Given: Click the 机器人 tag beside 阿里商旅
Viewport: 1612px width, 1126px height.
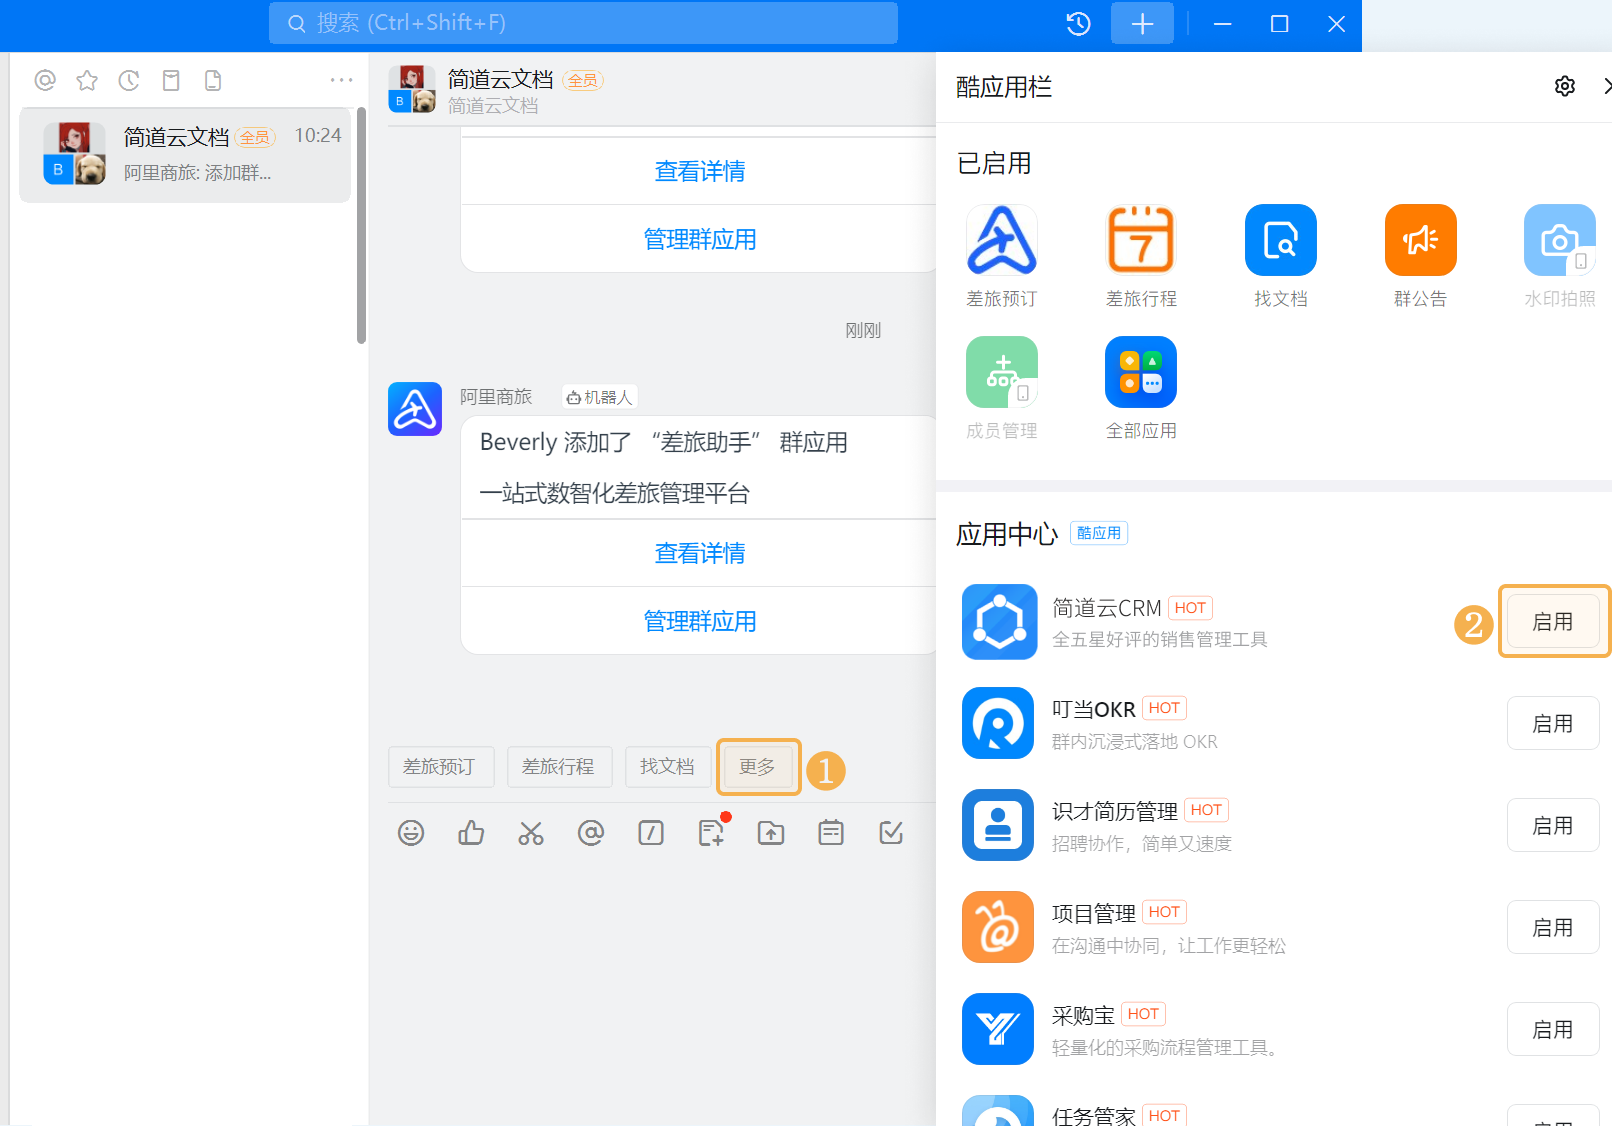Looking at the screenshot, I should tap(599, 398).
